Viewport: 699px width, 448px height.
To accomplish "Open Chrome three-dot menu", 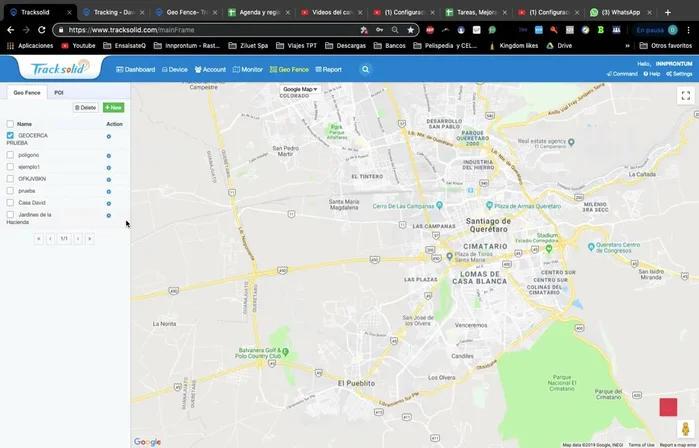I will pyautogui.click(x=689, y=30).
